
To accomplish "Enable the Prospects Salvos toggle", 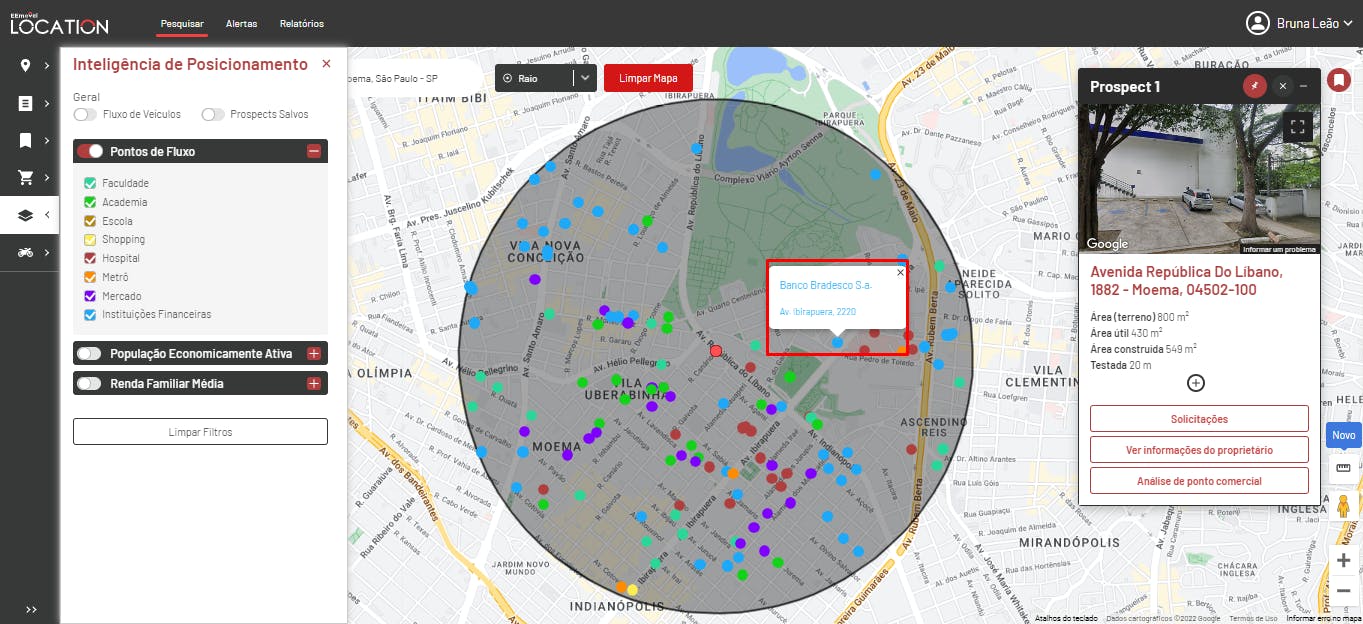I will click(x=213, y=114).
